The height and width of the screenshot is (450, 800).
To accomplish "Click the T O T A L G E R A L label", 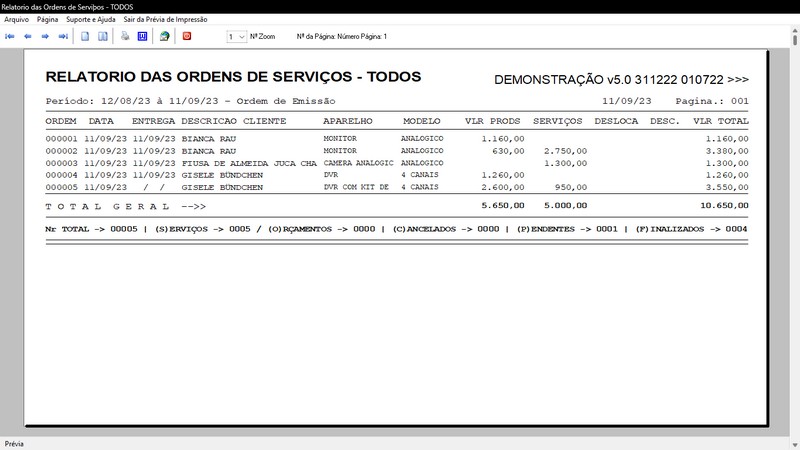I will click(107, 207).
